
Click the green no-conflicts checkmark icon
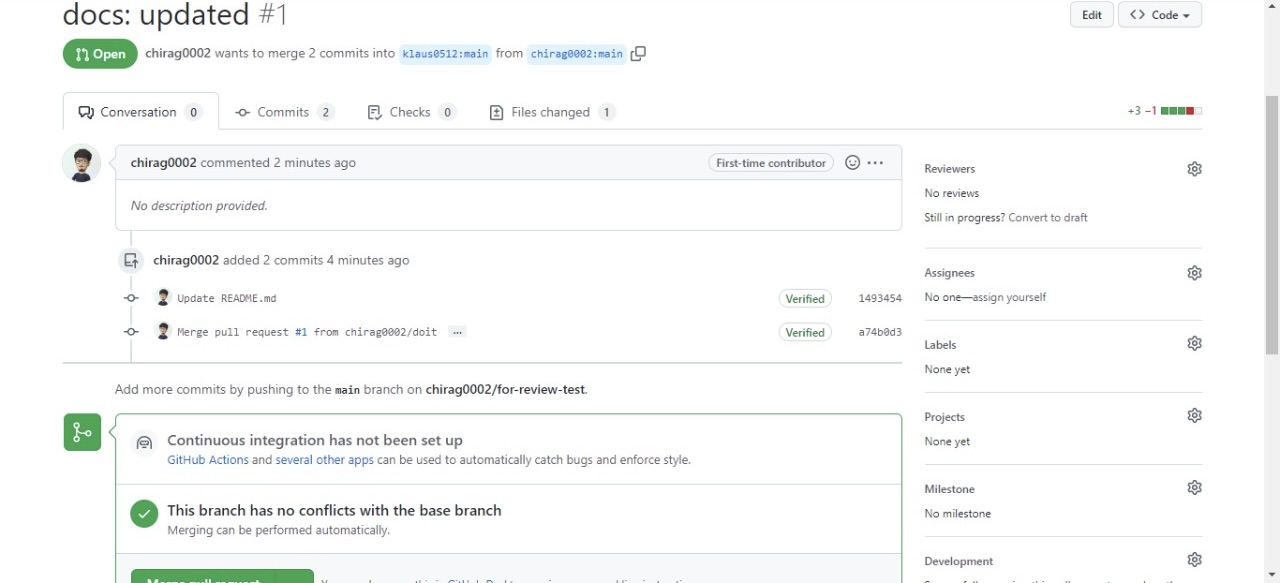144,514
